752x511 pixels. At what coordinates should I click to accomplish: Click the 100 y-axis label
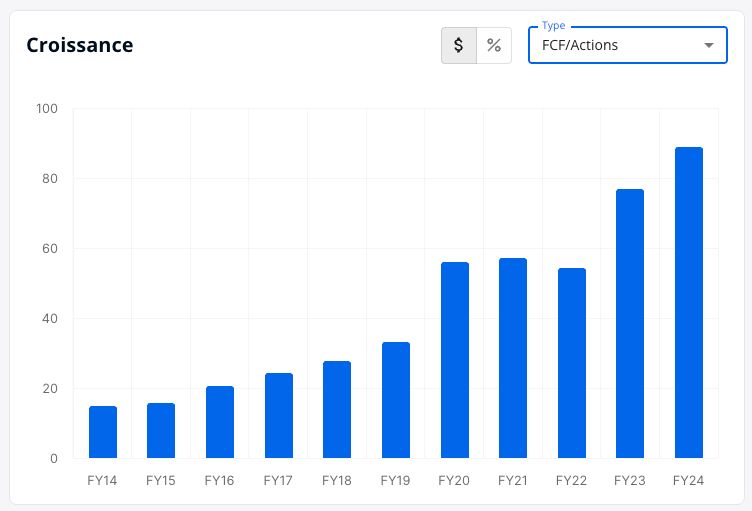coord(47,108)
